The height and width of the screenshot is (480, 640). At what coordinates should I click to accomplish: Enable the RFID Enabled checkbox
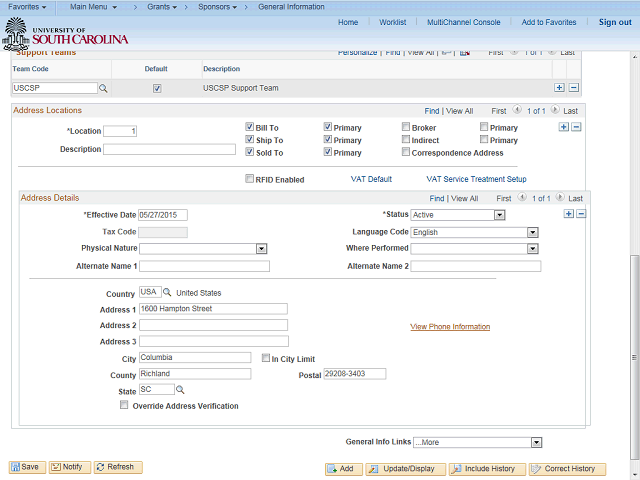point(249,180)
